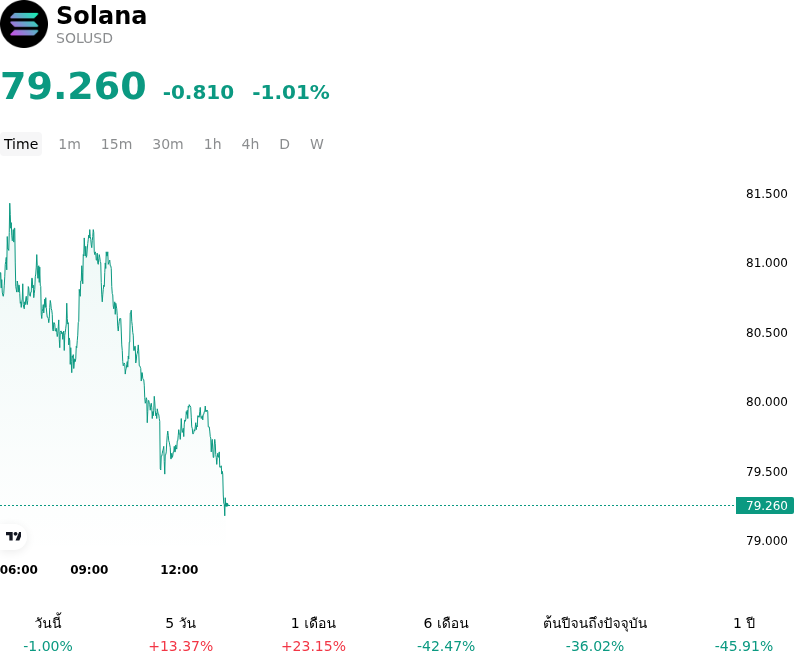Screen dimensions: 800x666
Task: Select the 6 เดือน -42.47% range
Action: coord(446,634)
